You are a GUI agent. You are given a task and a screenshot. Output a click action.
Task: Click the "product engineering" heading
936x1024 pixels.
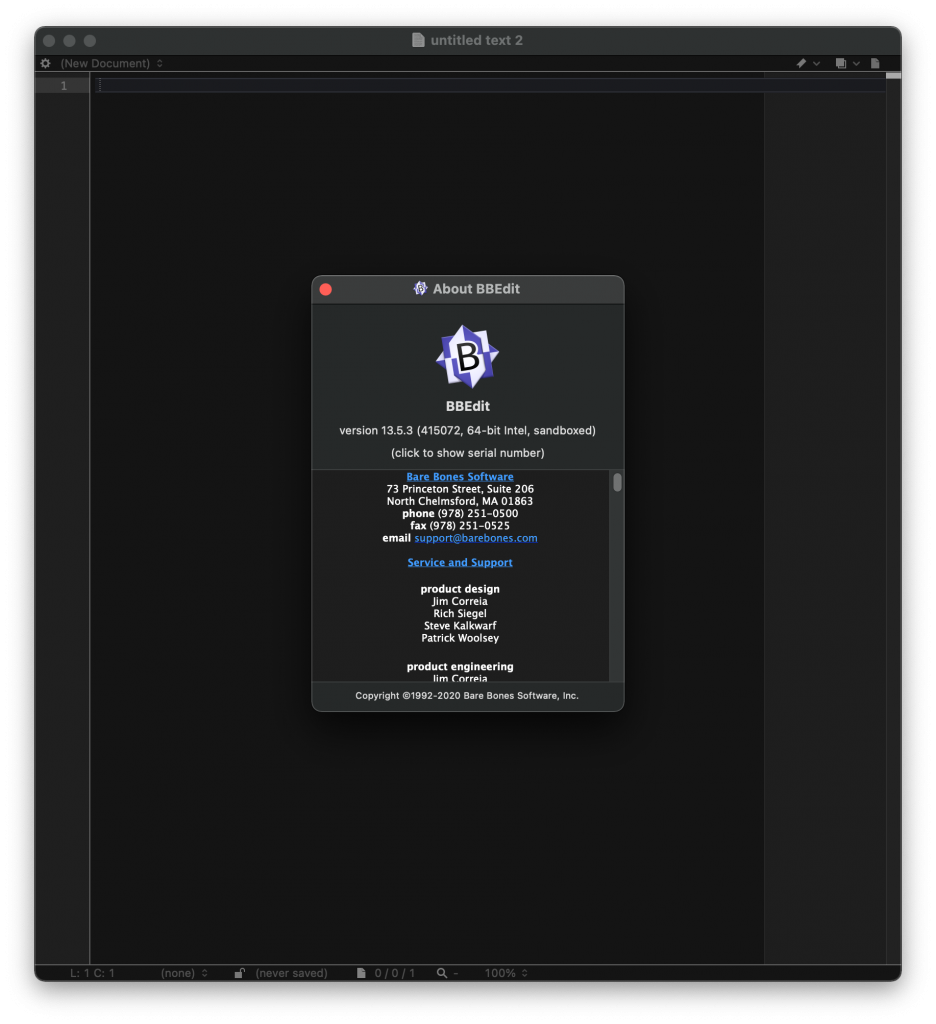coord(460,667)
